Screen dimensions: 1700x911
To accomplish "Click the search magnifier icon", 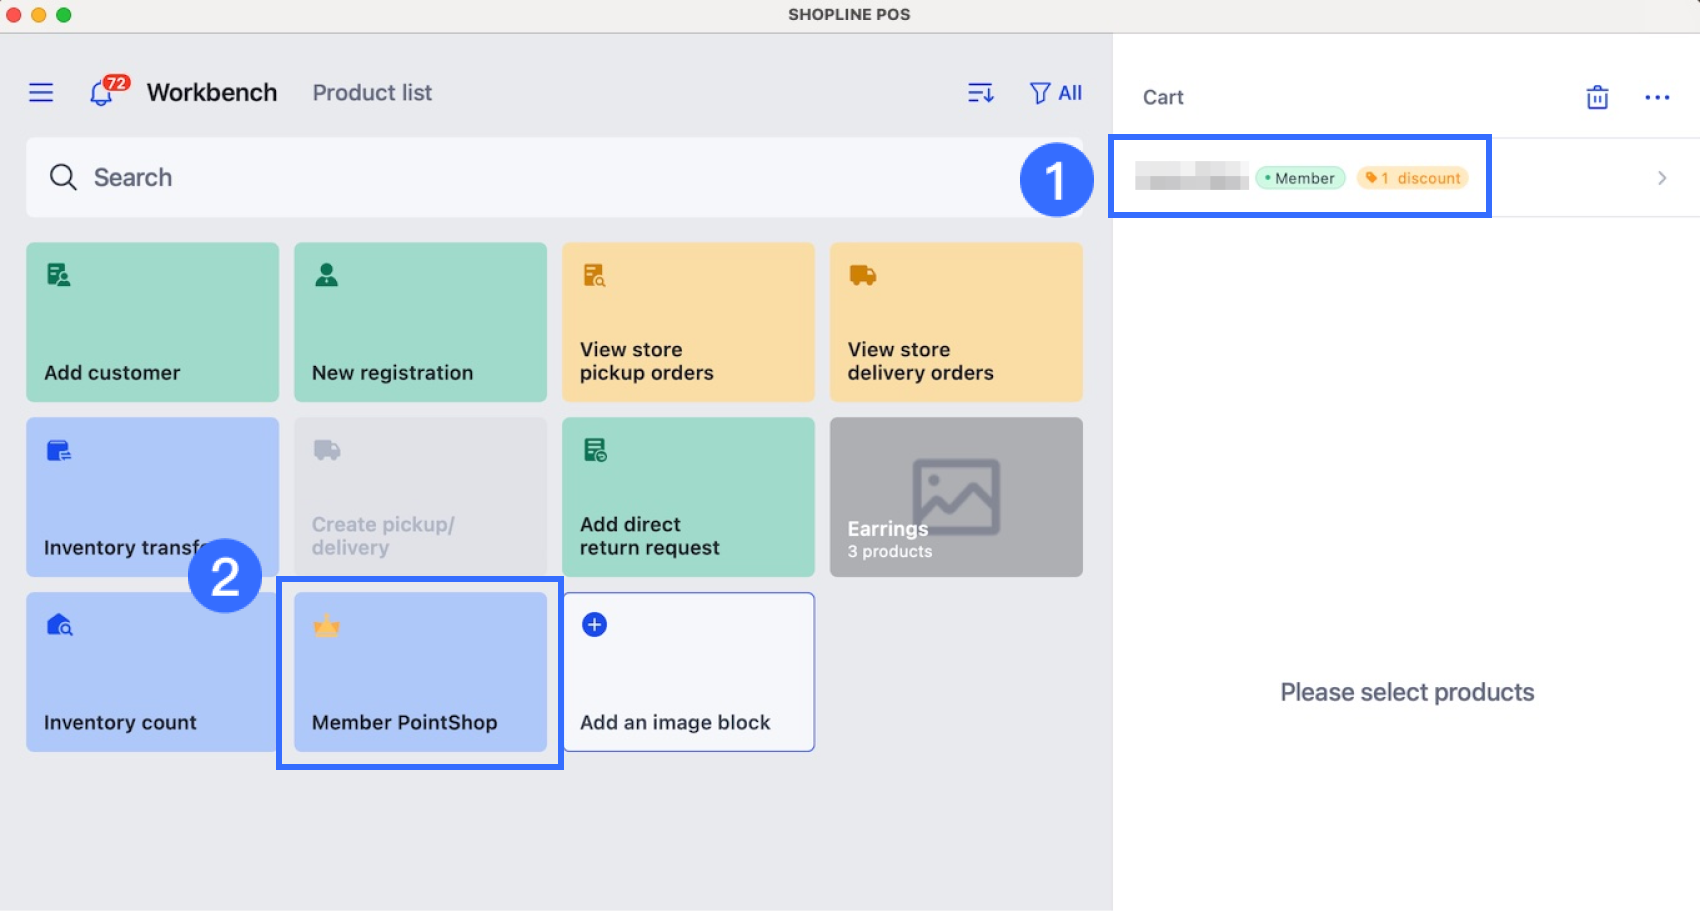I will [x=63, y=177].
